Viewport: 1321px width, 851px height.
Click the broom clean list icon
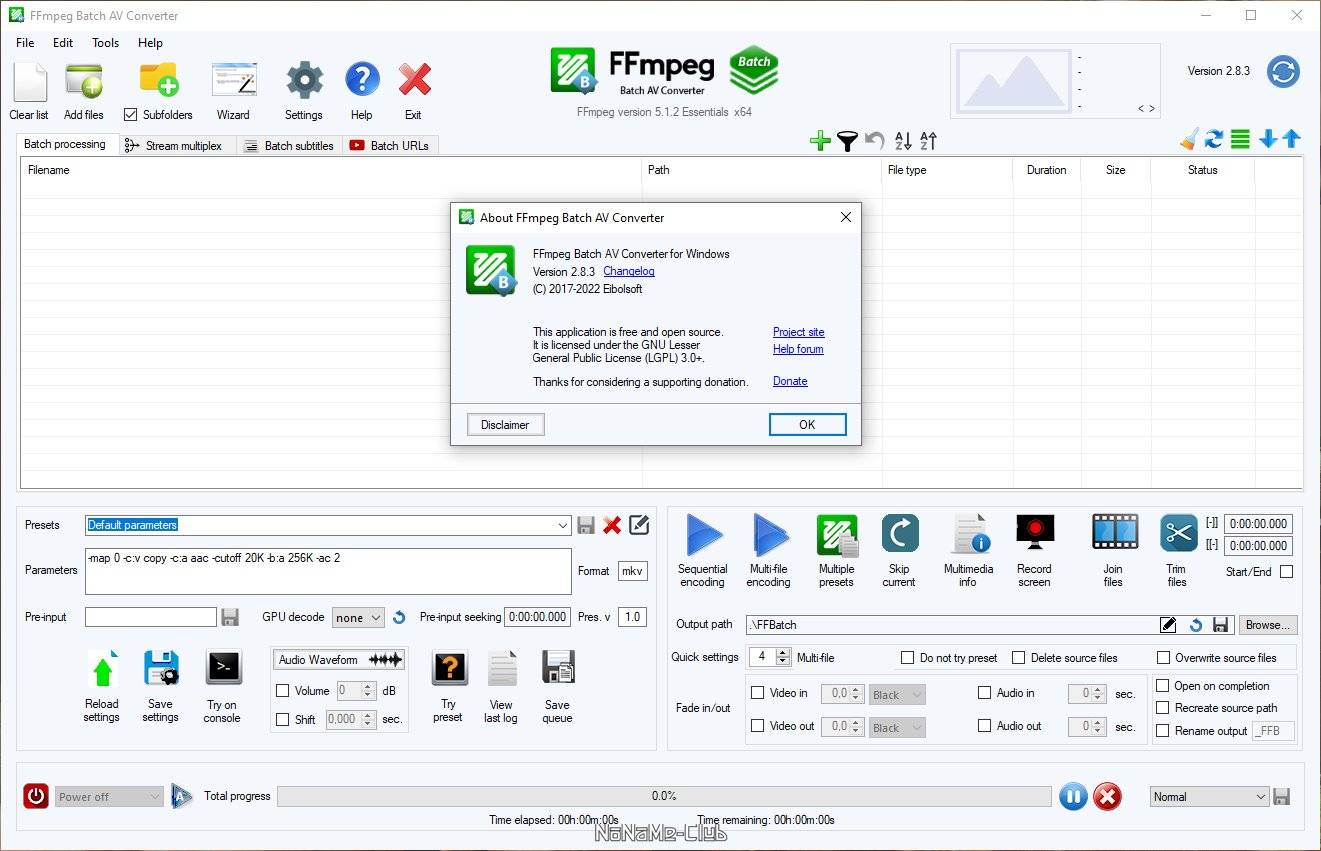1189,139
